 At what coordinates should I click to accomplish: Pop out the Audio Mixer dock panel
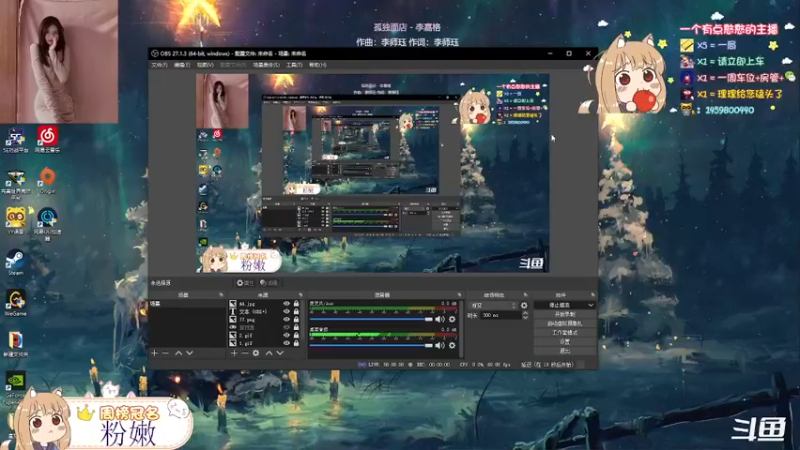[x=459, y=295]
